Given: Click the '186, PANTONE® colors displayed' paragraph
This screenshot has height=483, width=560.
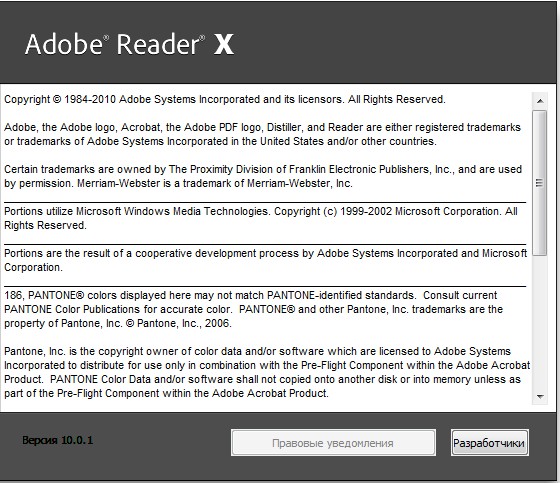Looking at the screenshot, I should [x=253, y=309].
